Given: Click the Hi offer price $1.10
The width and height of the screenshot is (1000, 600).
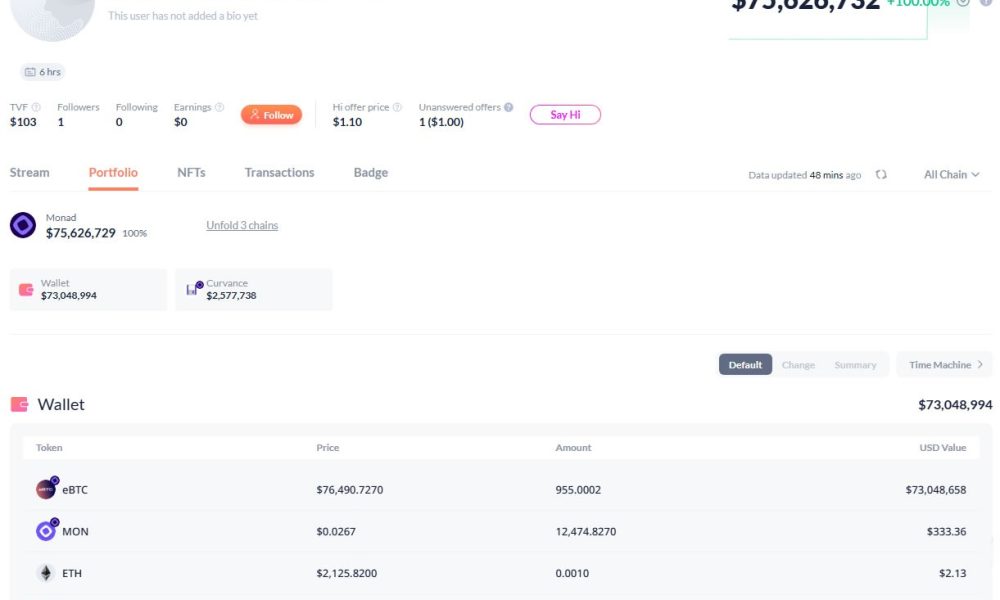Looking at the screenshot, I should point(348,122).
